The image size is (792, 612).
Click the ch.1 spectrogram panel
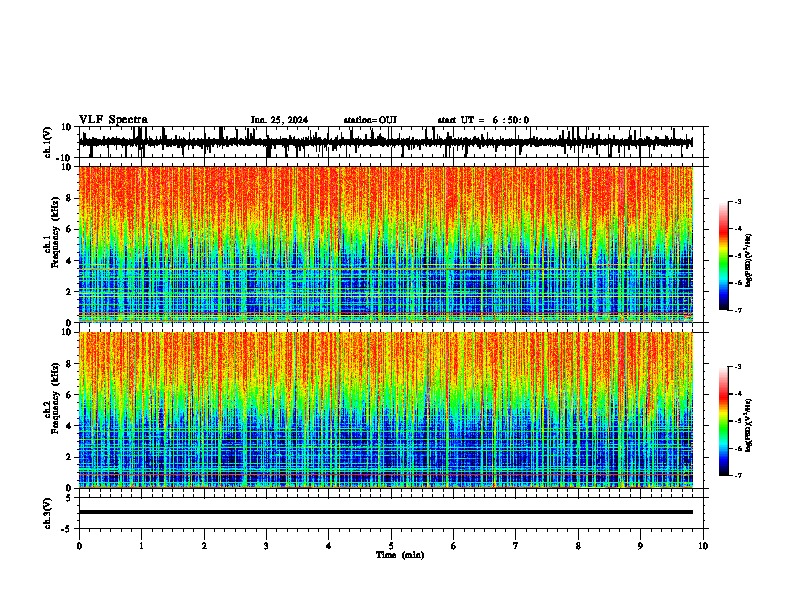pos(386,244)
